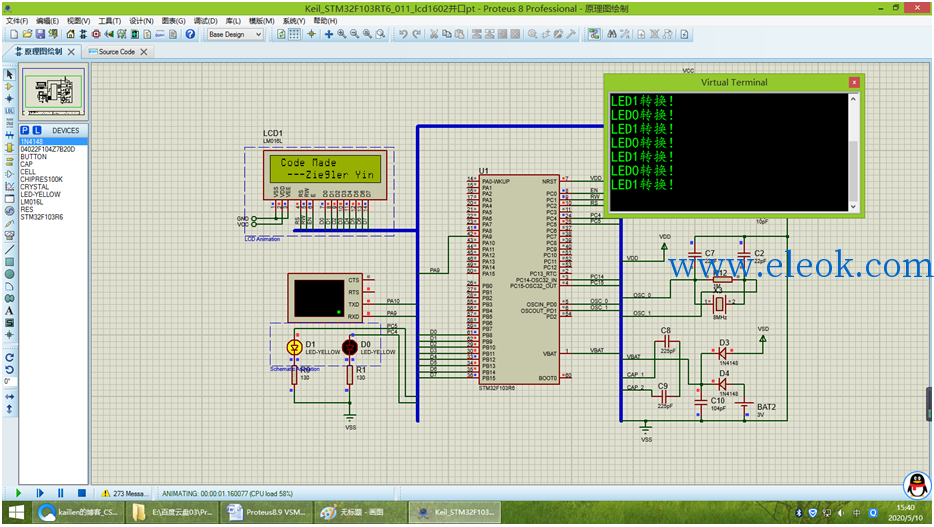This screenshot has height=527, width=934.
Task: Select the Buses mode tool
Action: click(x=9, y=136)
